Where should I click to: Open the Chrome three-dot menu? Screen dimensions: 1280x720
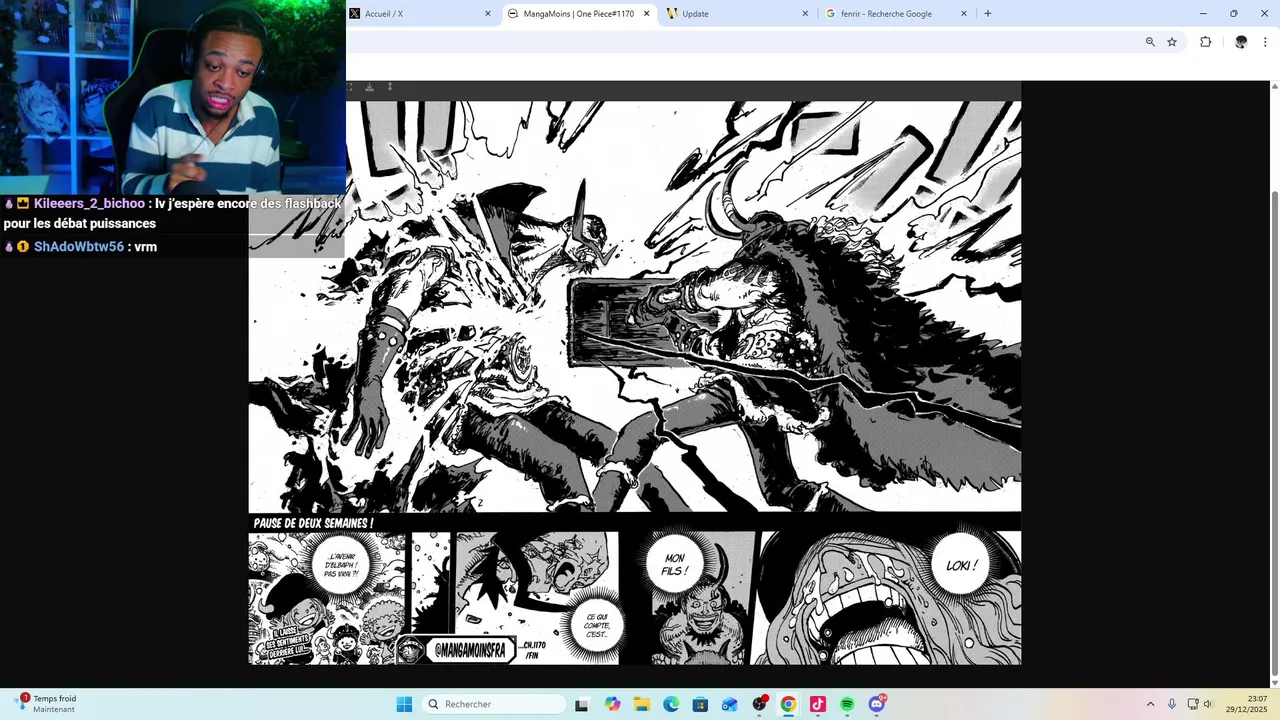coord(1265,42)
